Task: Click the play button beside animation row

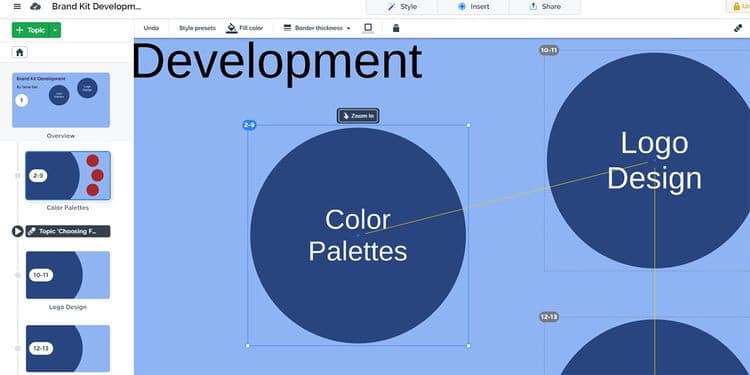Action: tap(18, 232)
